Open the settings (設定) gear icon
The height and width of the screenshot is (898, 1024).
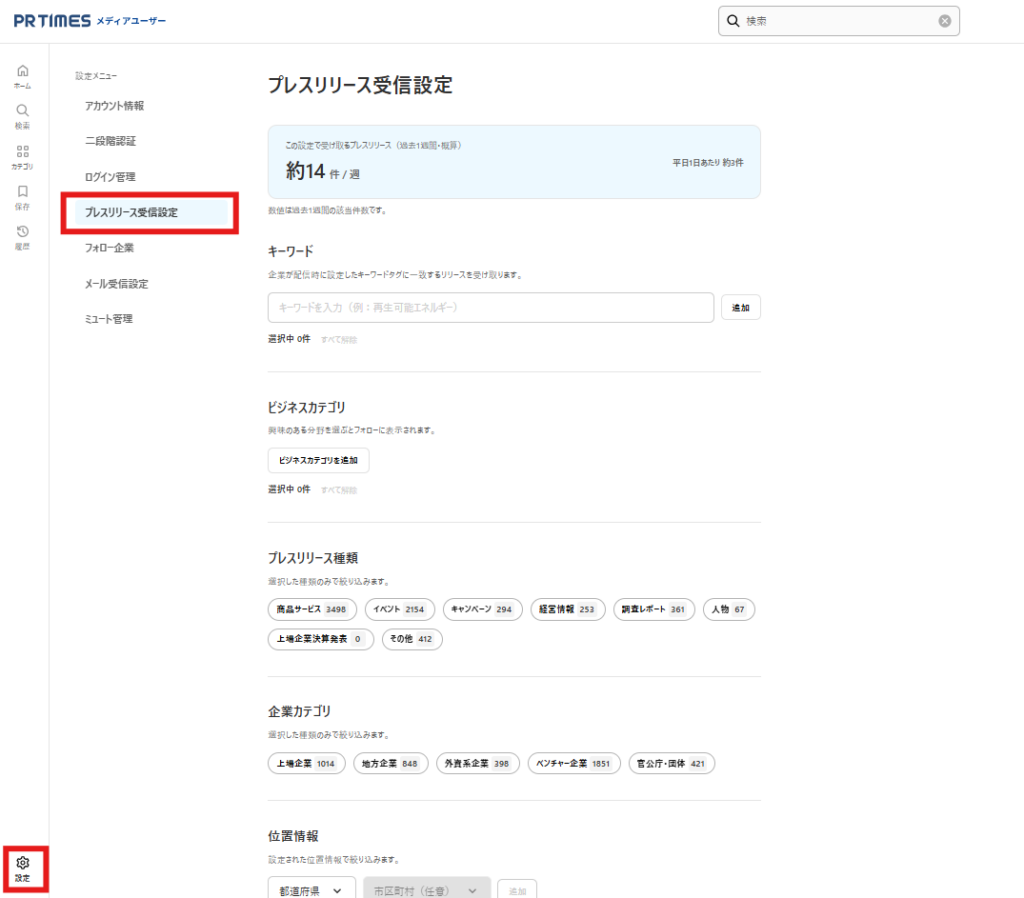coord(23,869)
